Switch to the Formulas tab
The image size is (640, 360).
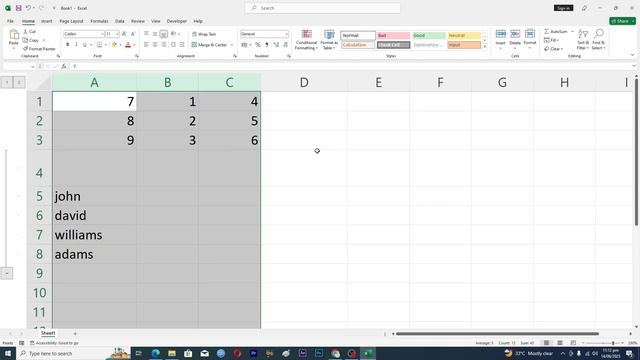pyautogui.click(x=99, y=21)
